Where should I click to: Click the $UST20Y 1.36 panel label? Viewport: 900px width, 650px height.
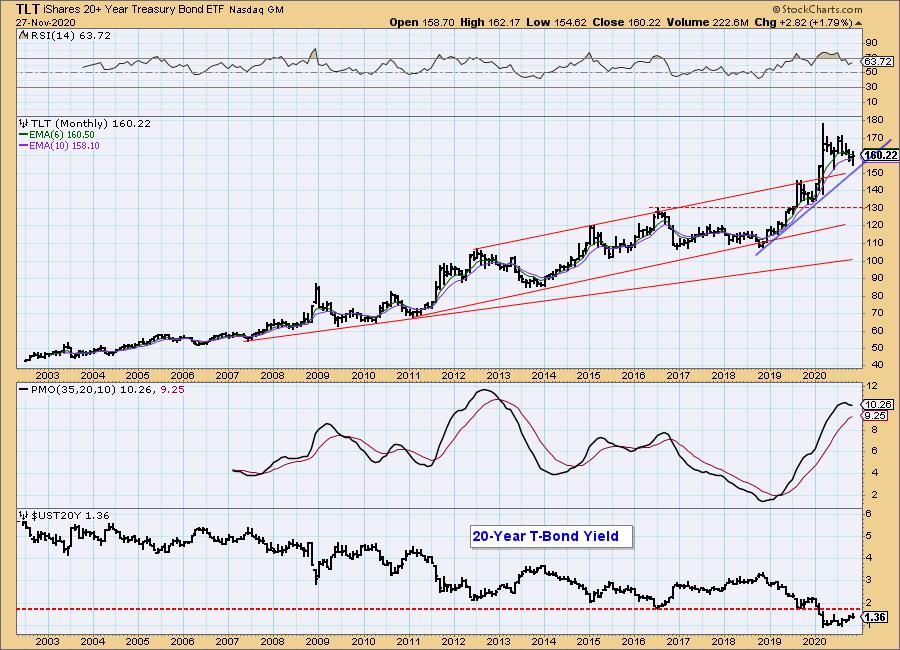pyautogui.click(x=70, y=516)
